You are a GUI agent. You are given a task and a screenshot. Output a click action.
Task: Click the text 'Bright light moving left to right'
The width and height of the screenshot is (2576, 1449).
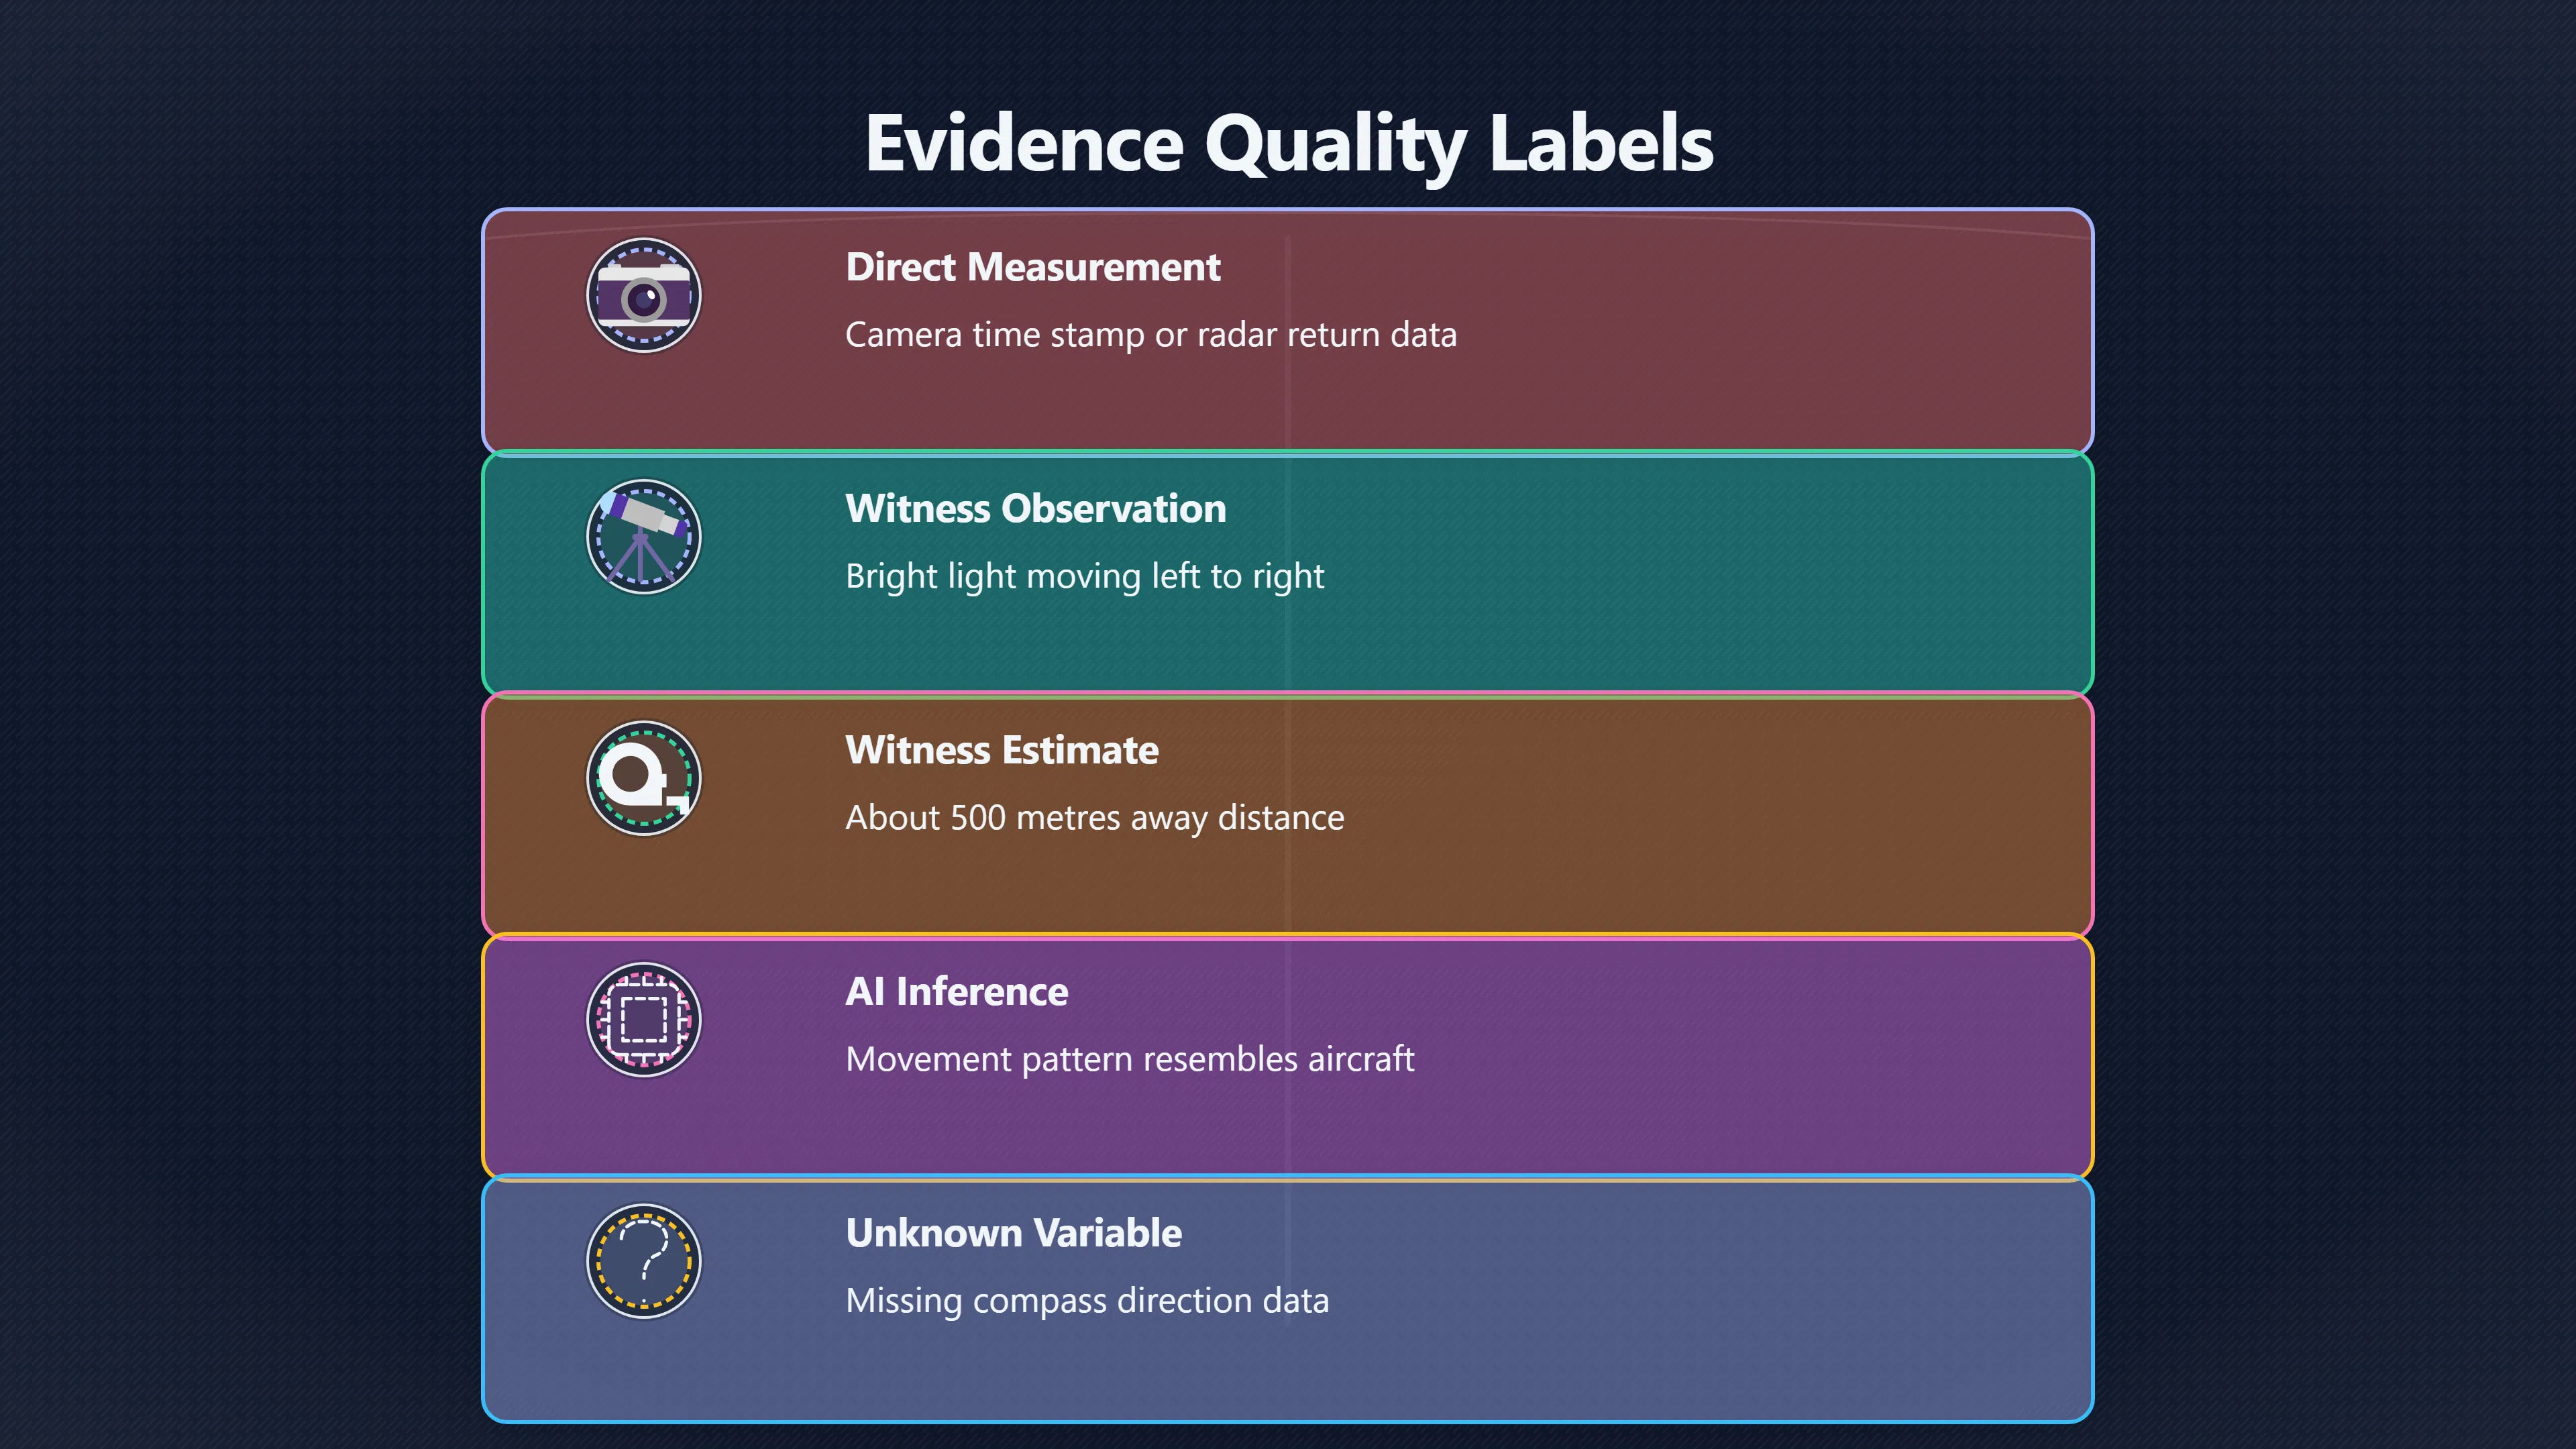coord(1084,577)
